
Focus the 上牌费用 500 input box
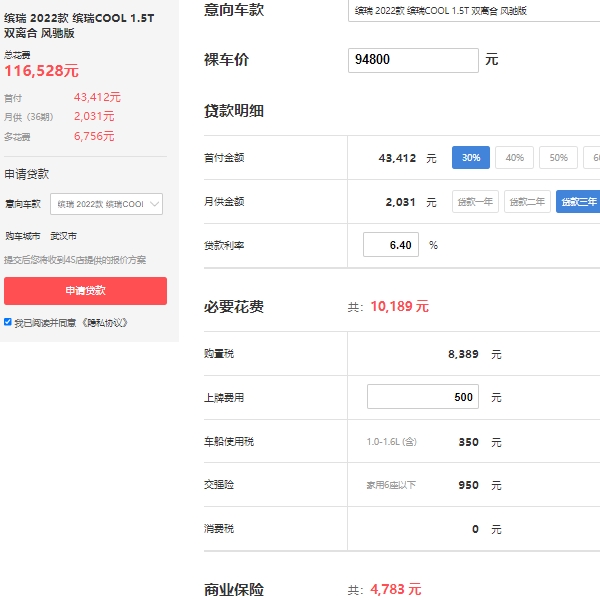pos(422,397)
